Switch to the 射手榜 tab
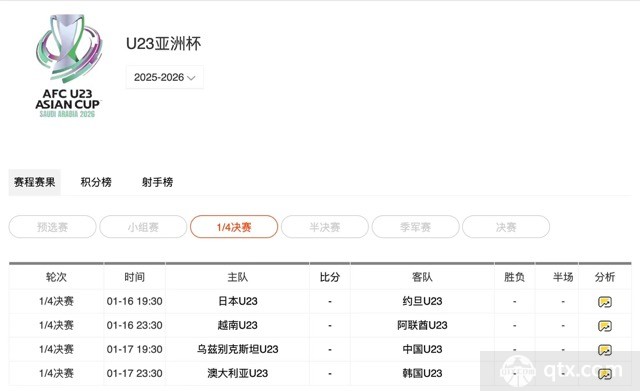Viewport: 640px width, 391px height. point(157,182)
